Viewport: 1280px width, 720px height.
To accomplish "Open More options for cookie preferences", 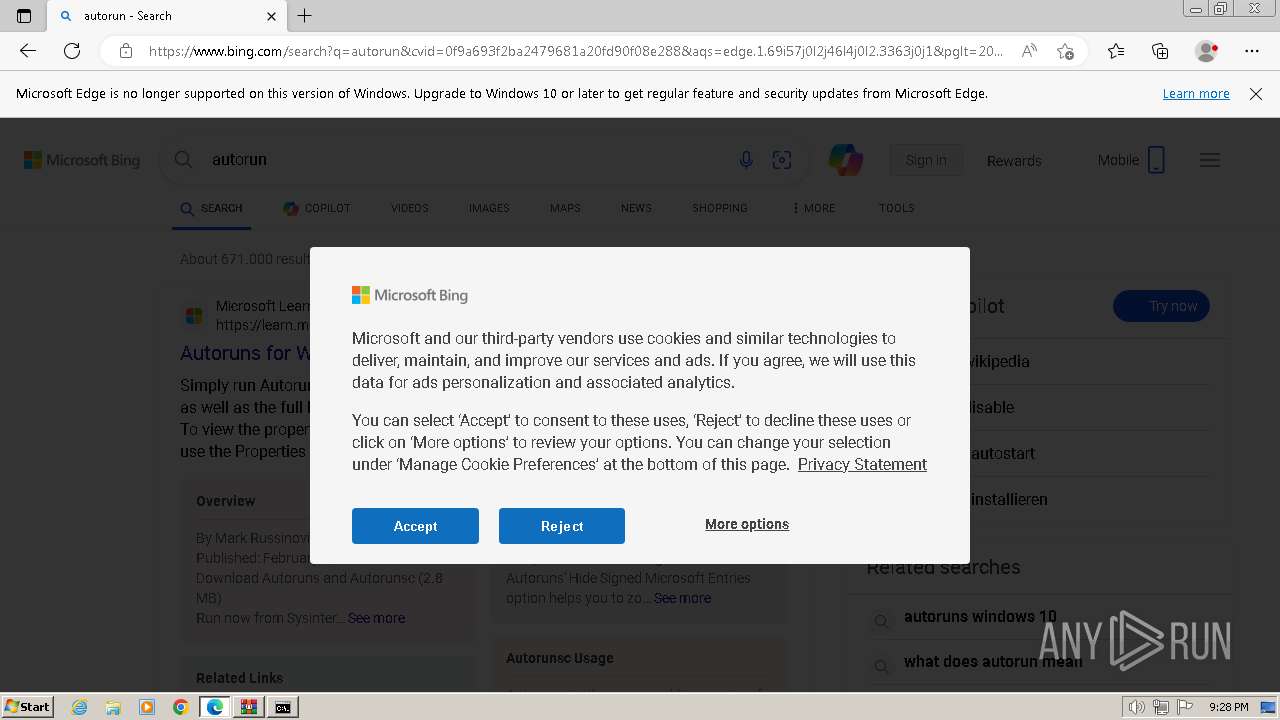I will [747, 524].
